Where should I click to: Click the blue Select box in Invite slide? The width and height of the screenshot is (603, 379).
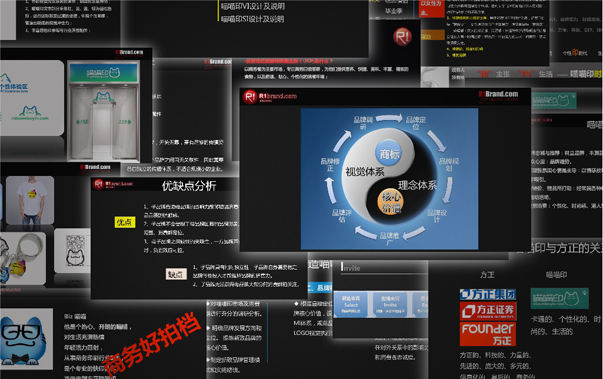point(351,304)
